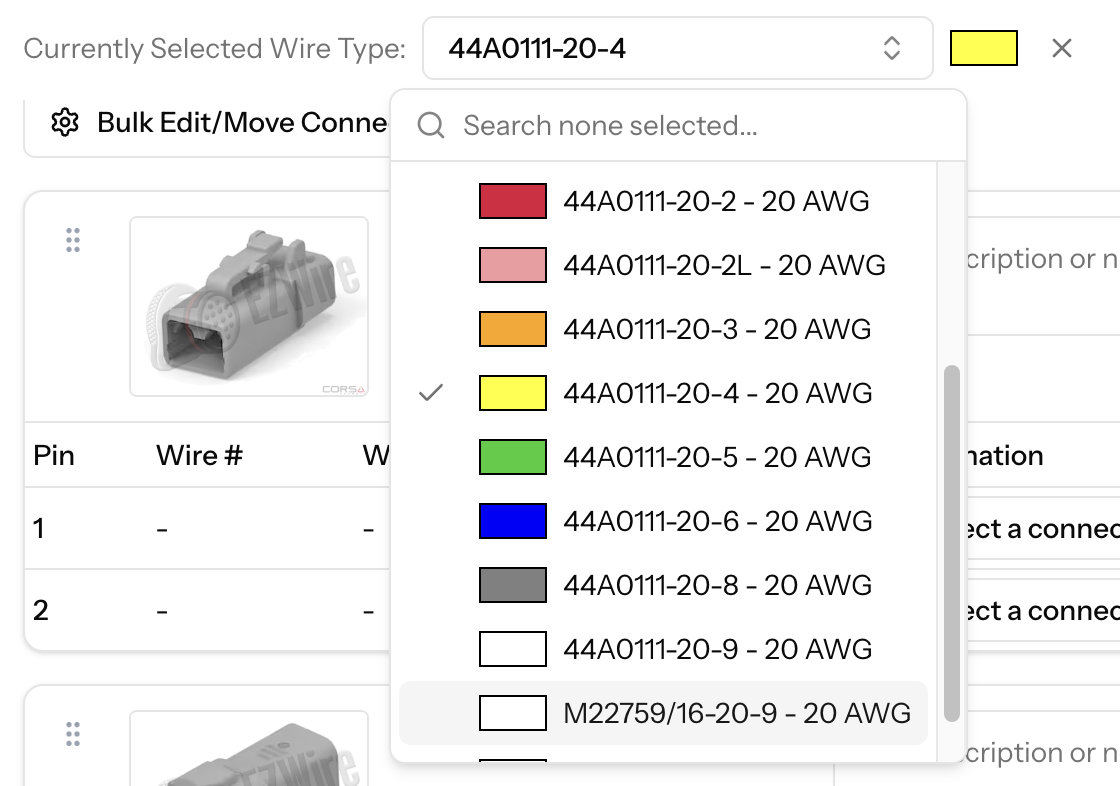
Task: Open first connector thumbnail image
Action: 249,307
